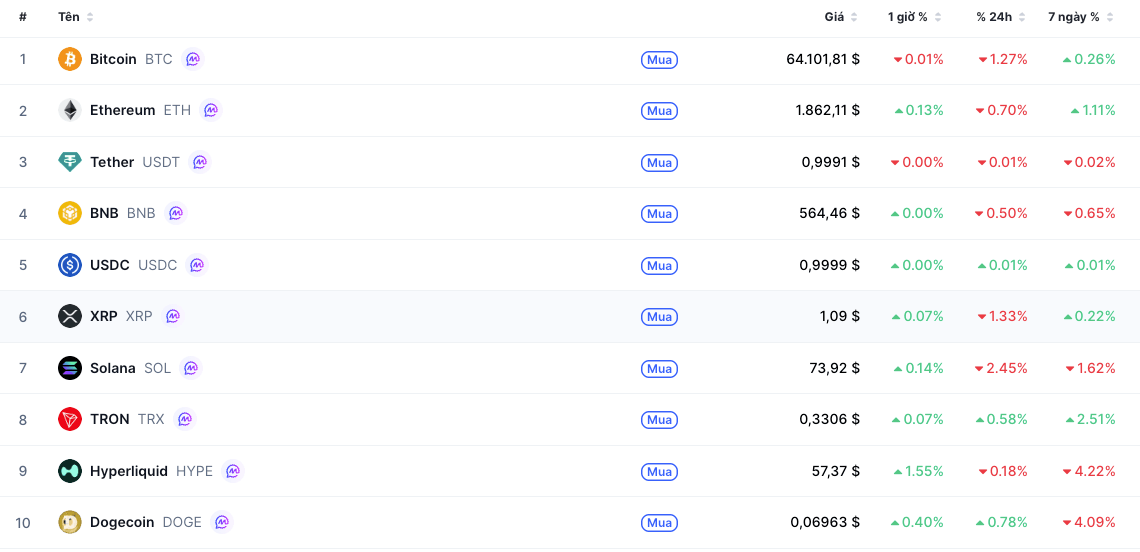Click the Mua button for Hyperliquid
Viewport: 1140px width, 552px height.
pyautogui.click(x=659, y=471)
